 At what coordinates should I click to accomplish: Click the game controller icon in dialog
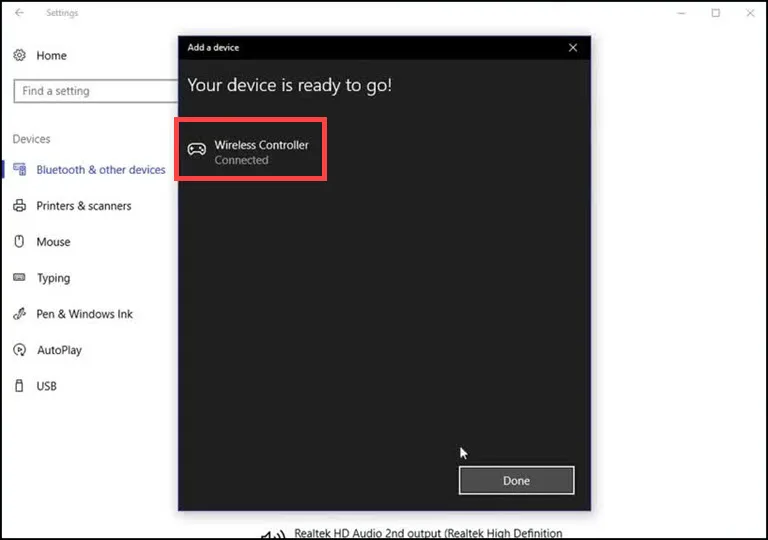point(197,150)
